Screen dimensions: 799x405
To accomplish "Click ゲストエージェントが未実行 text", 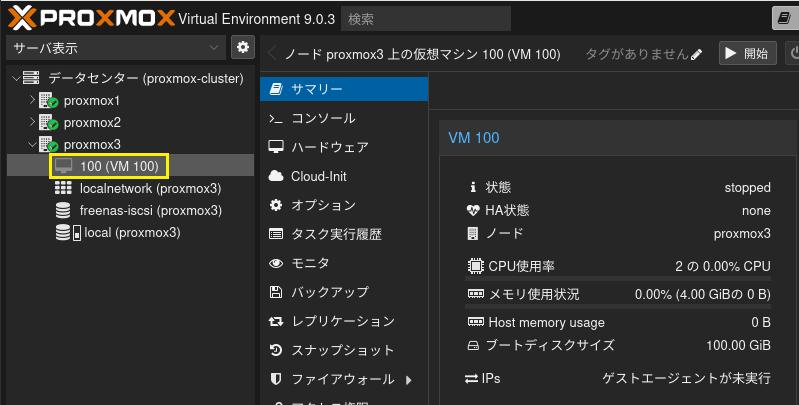I will tap(686, 379).
